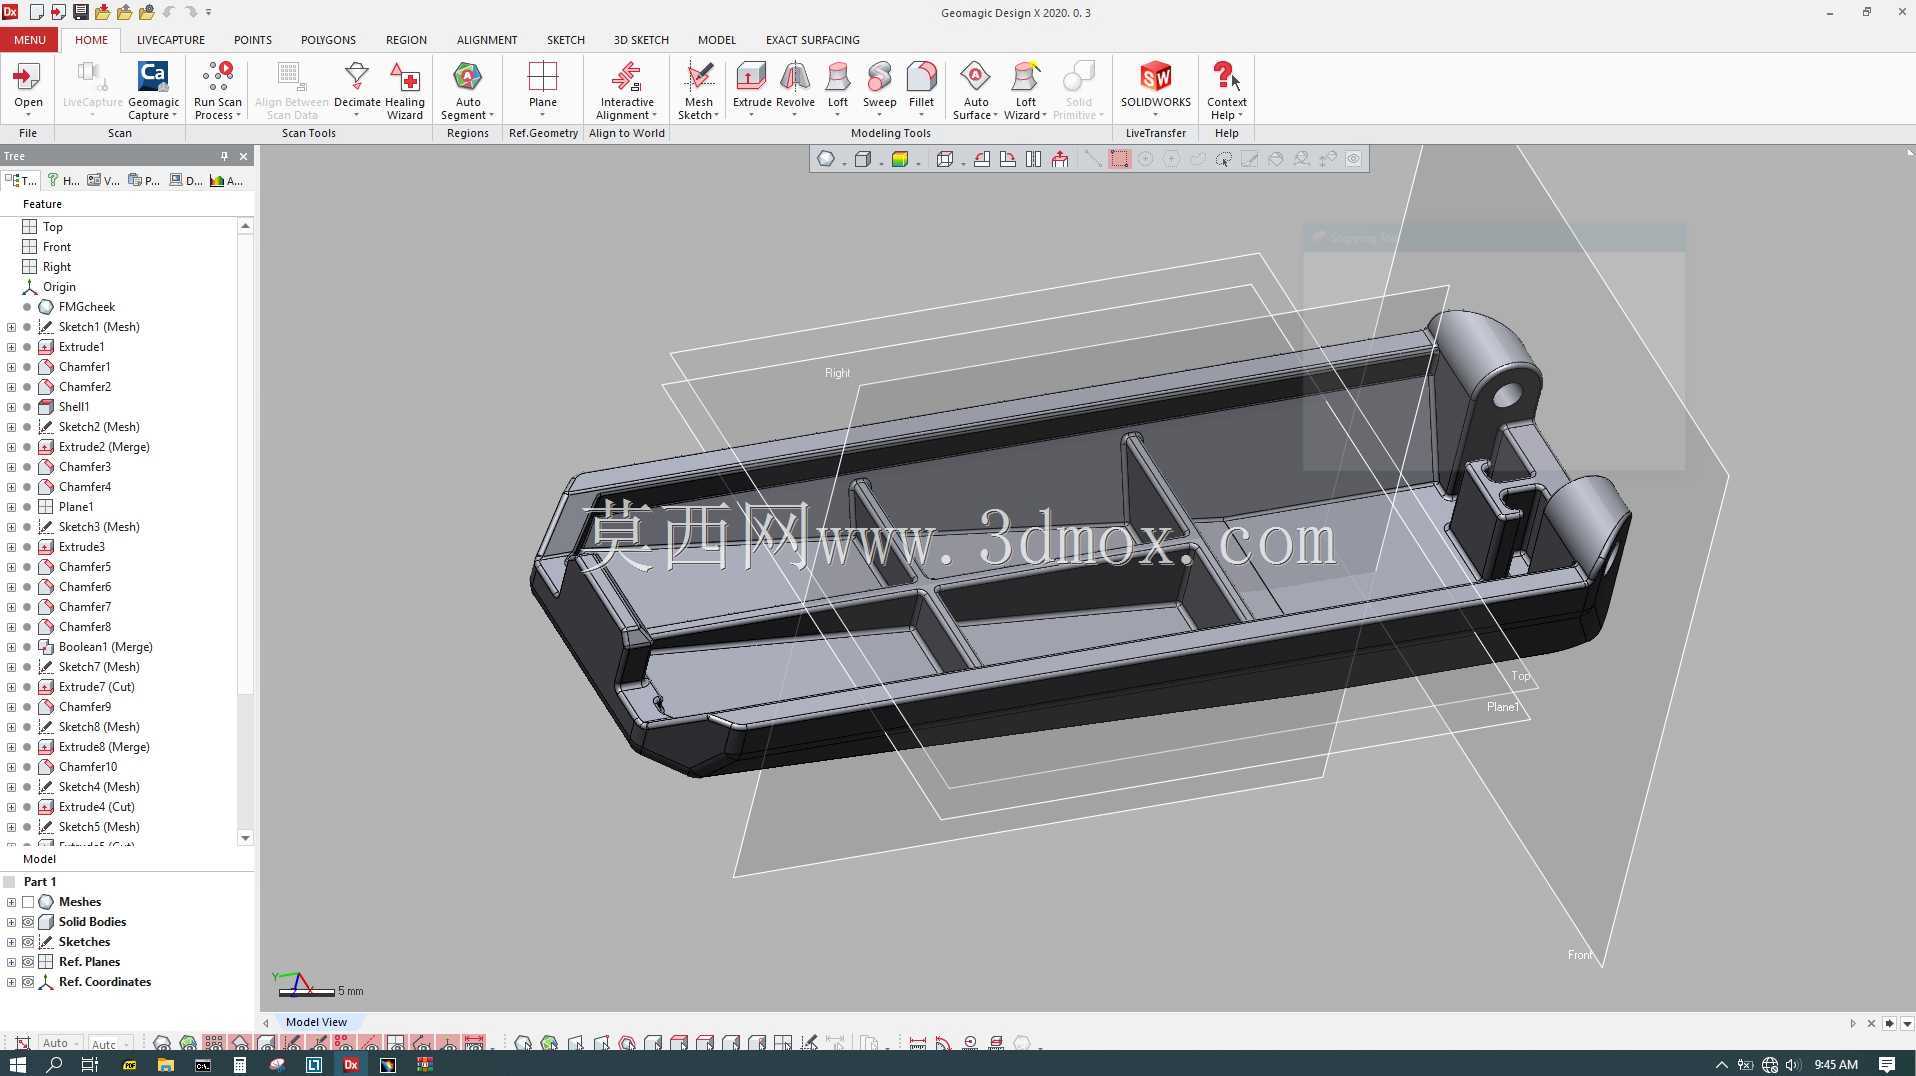Create a reference Plane

(543, 85)
